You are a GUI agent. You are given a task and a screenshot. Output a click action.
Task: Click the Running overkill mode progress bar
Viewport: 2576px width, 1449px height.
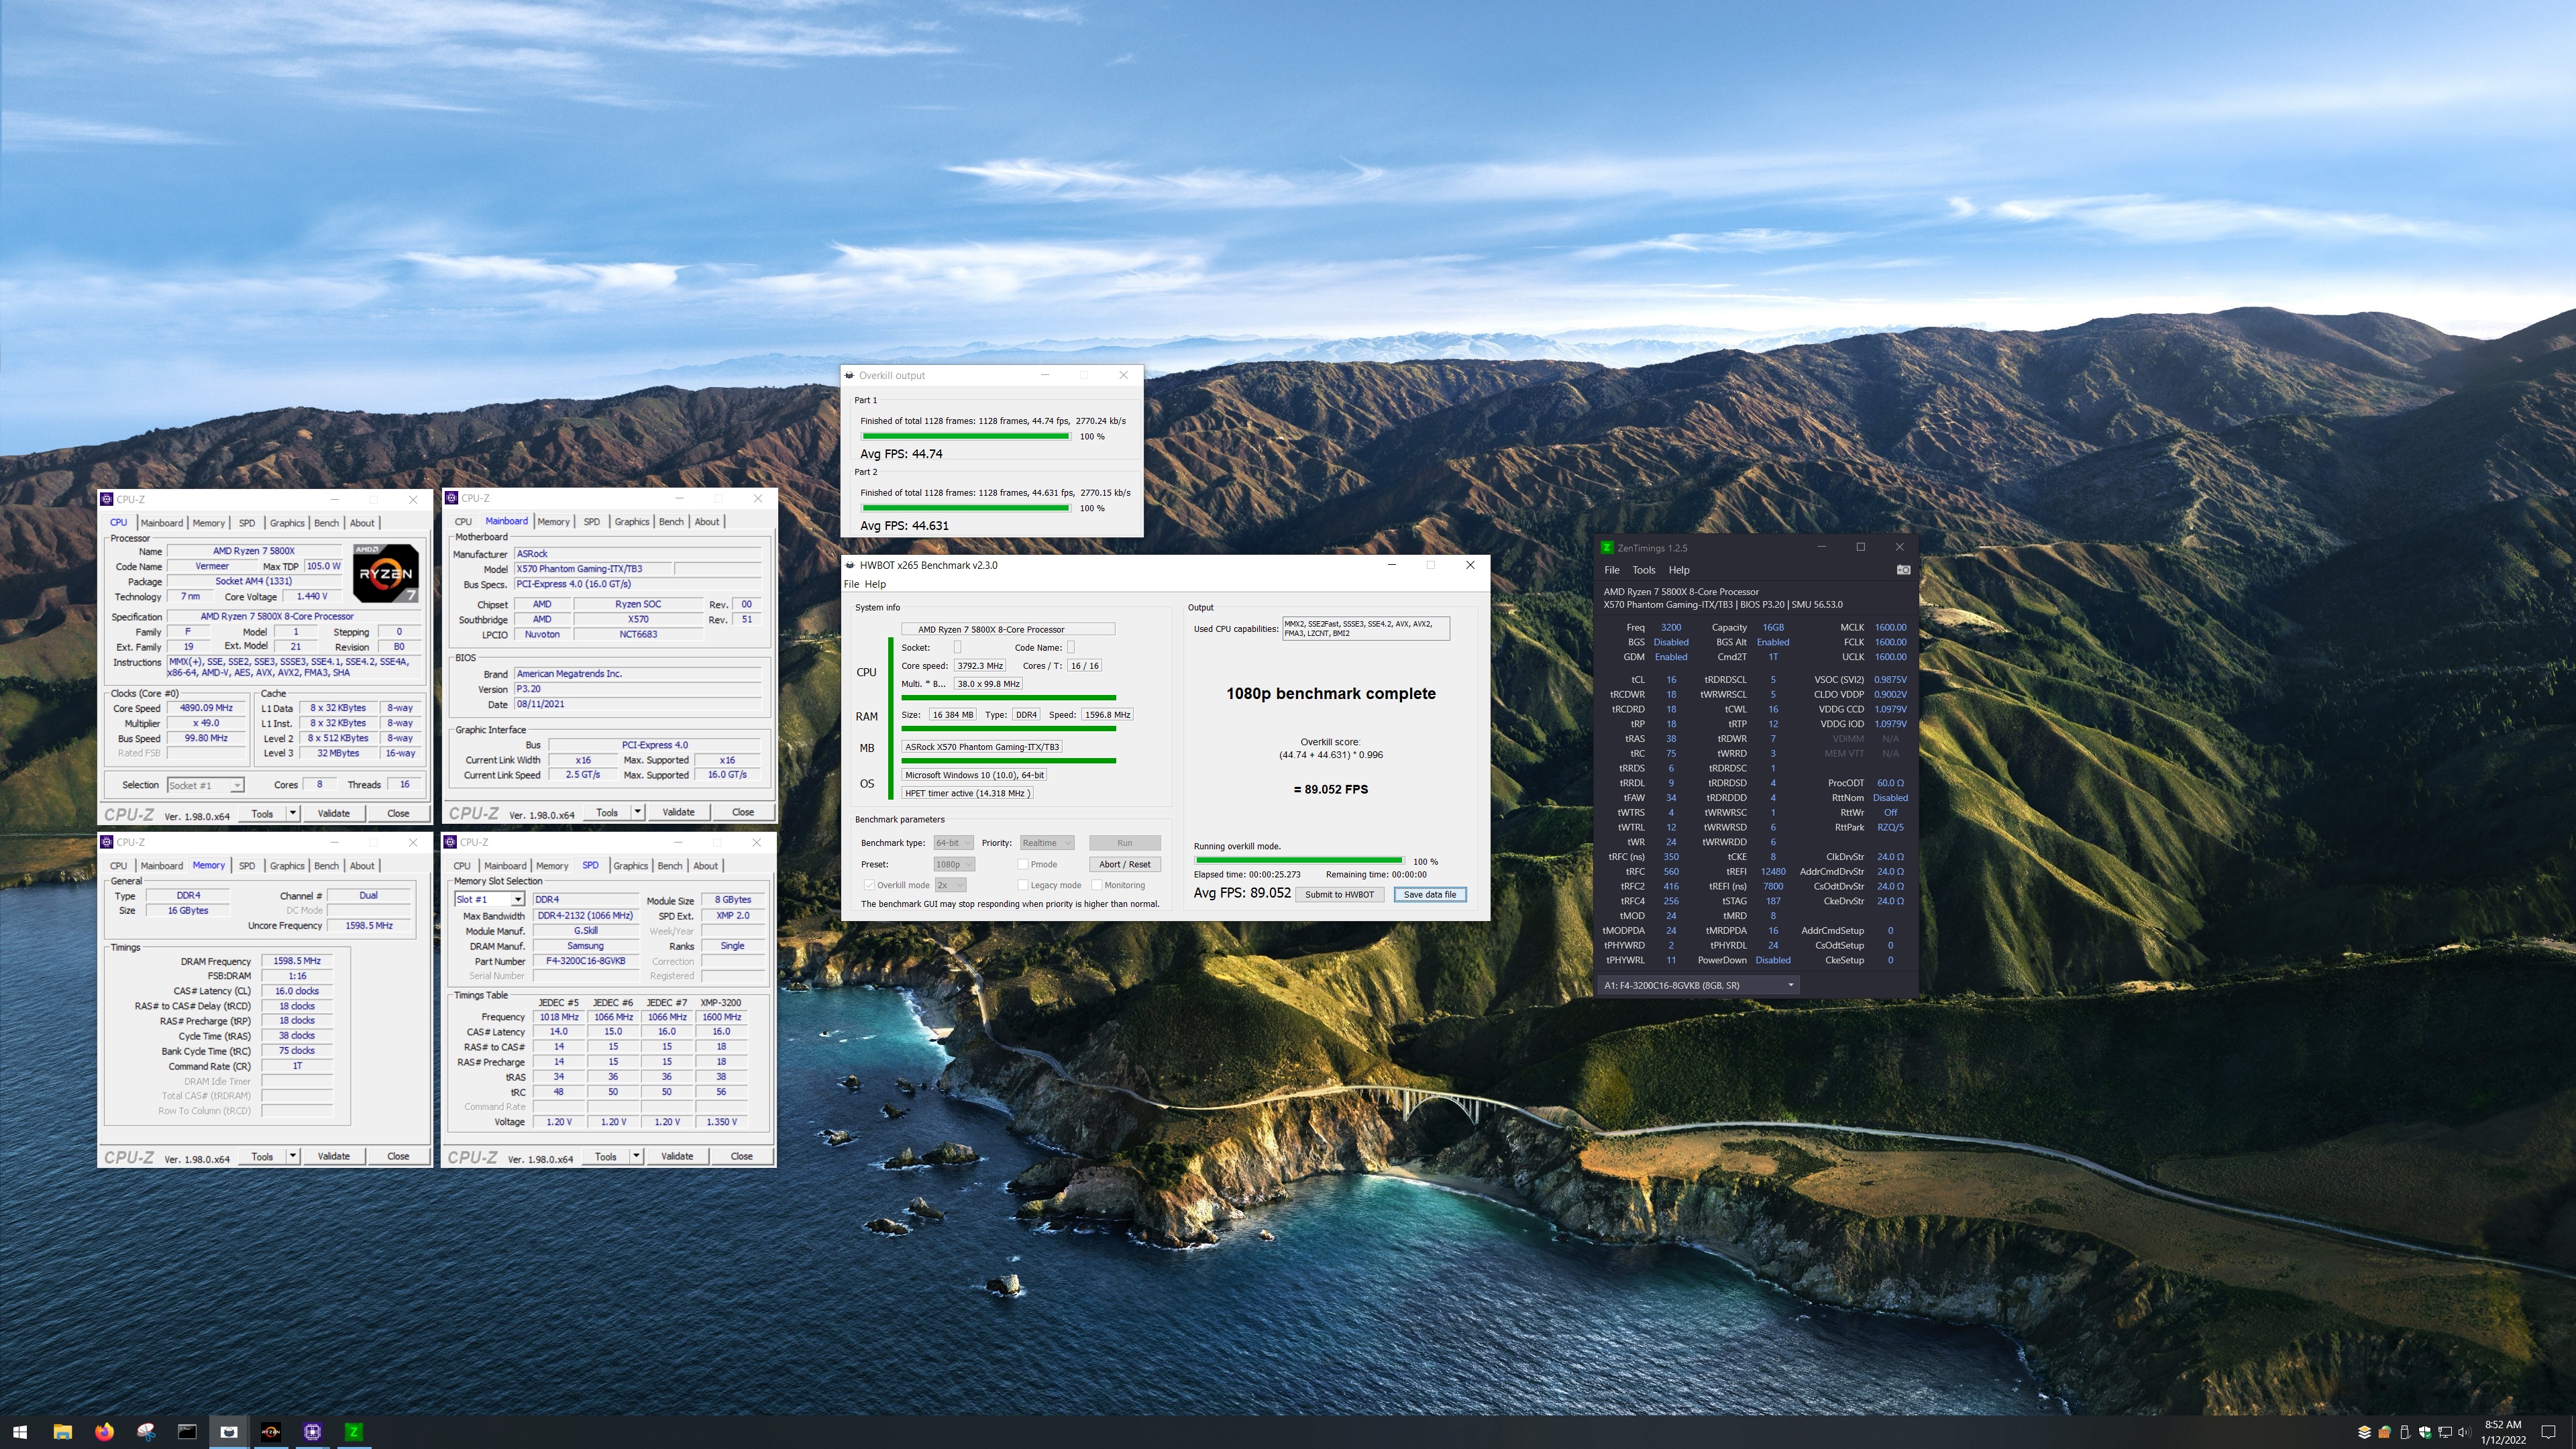(1299, 861)
